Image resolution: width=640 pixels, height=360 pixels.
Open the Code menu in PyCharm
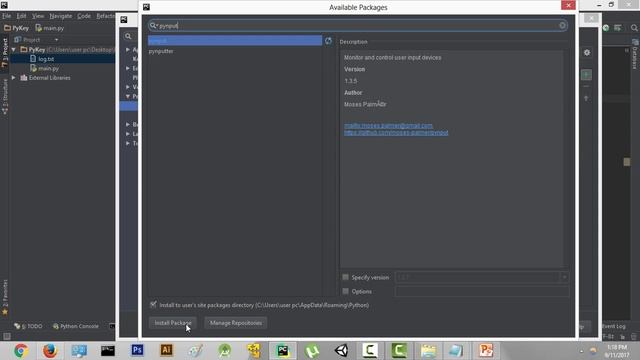[84, 16]
